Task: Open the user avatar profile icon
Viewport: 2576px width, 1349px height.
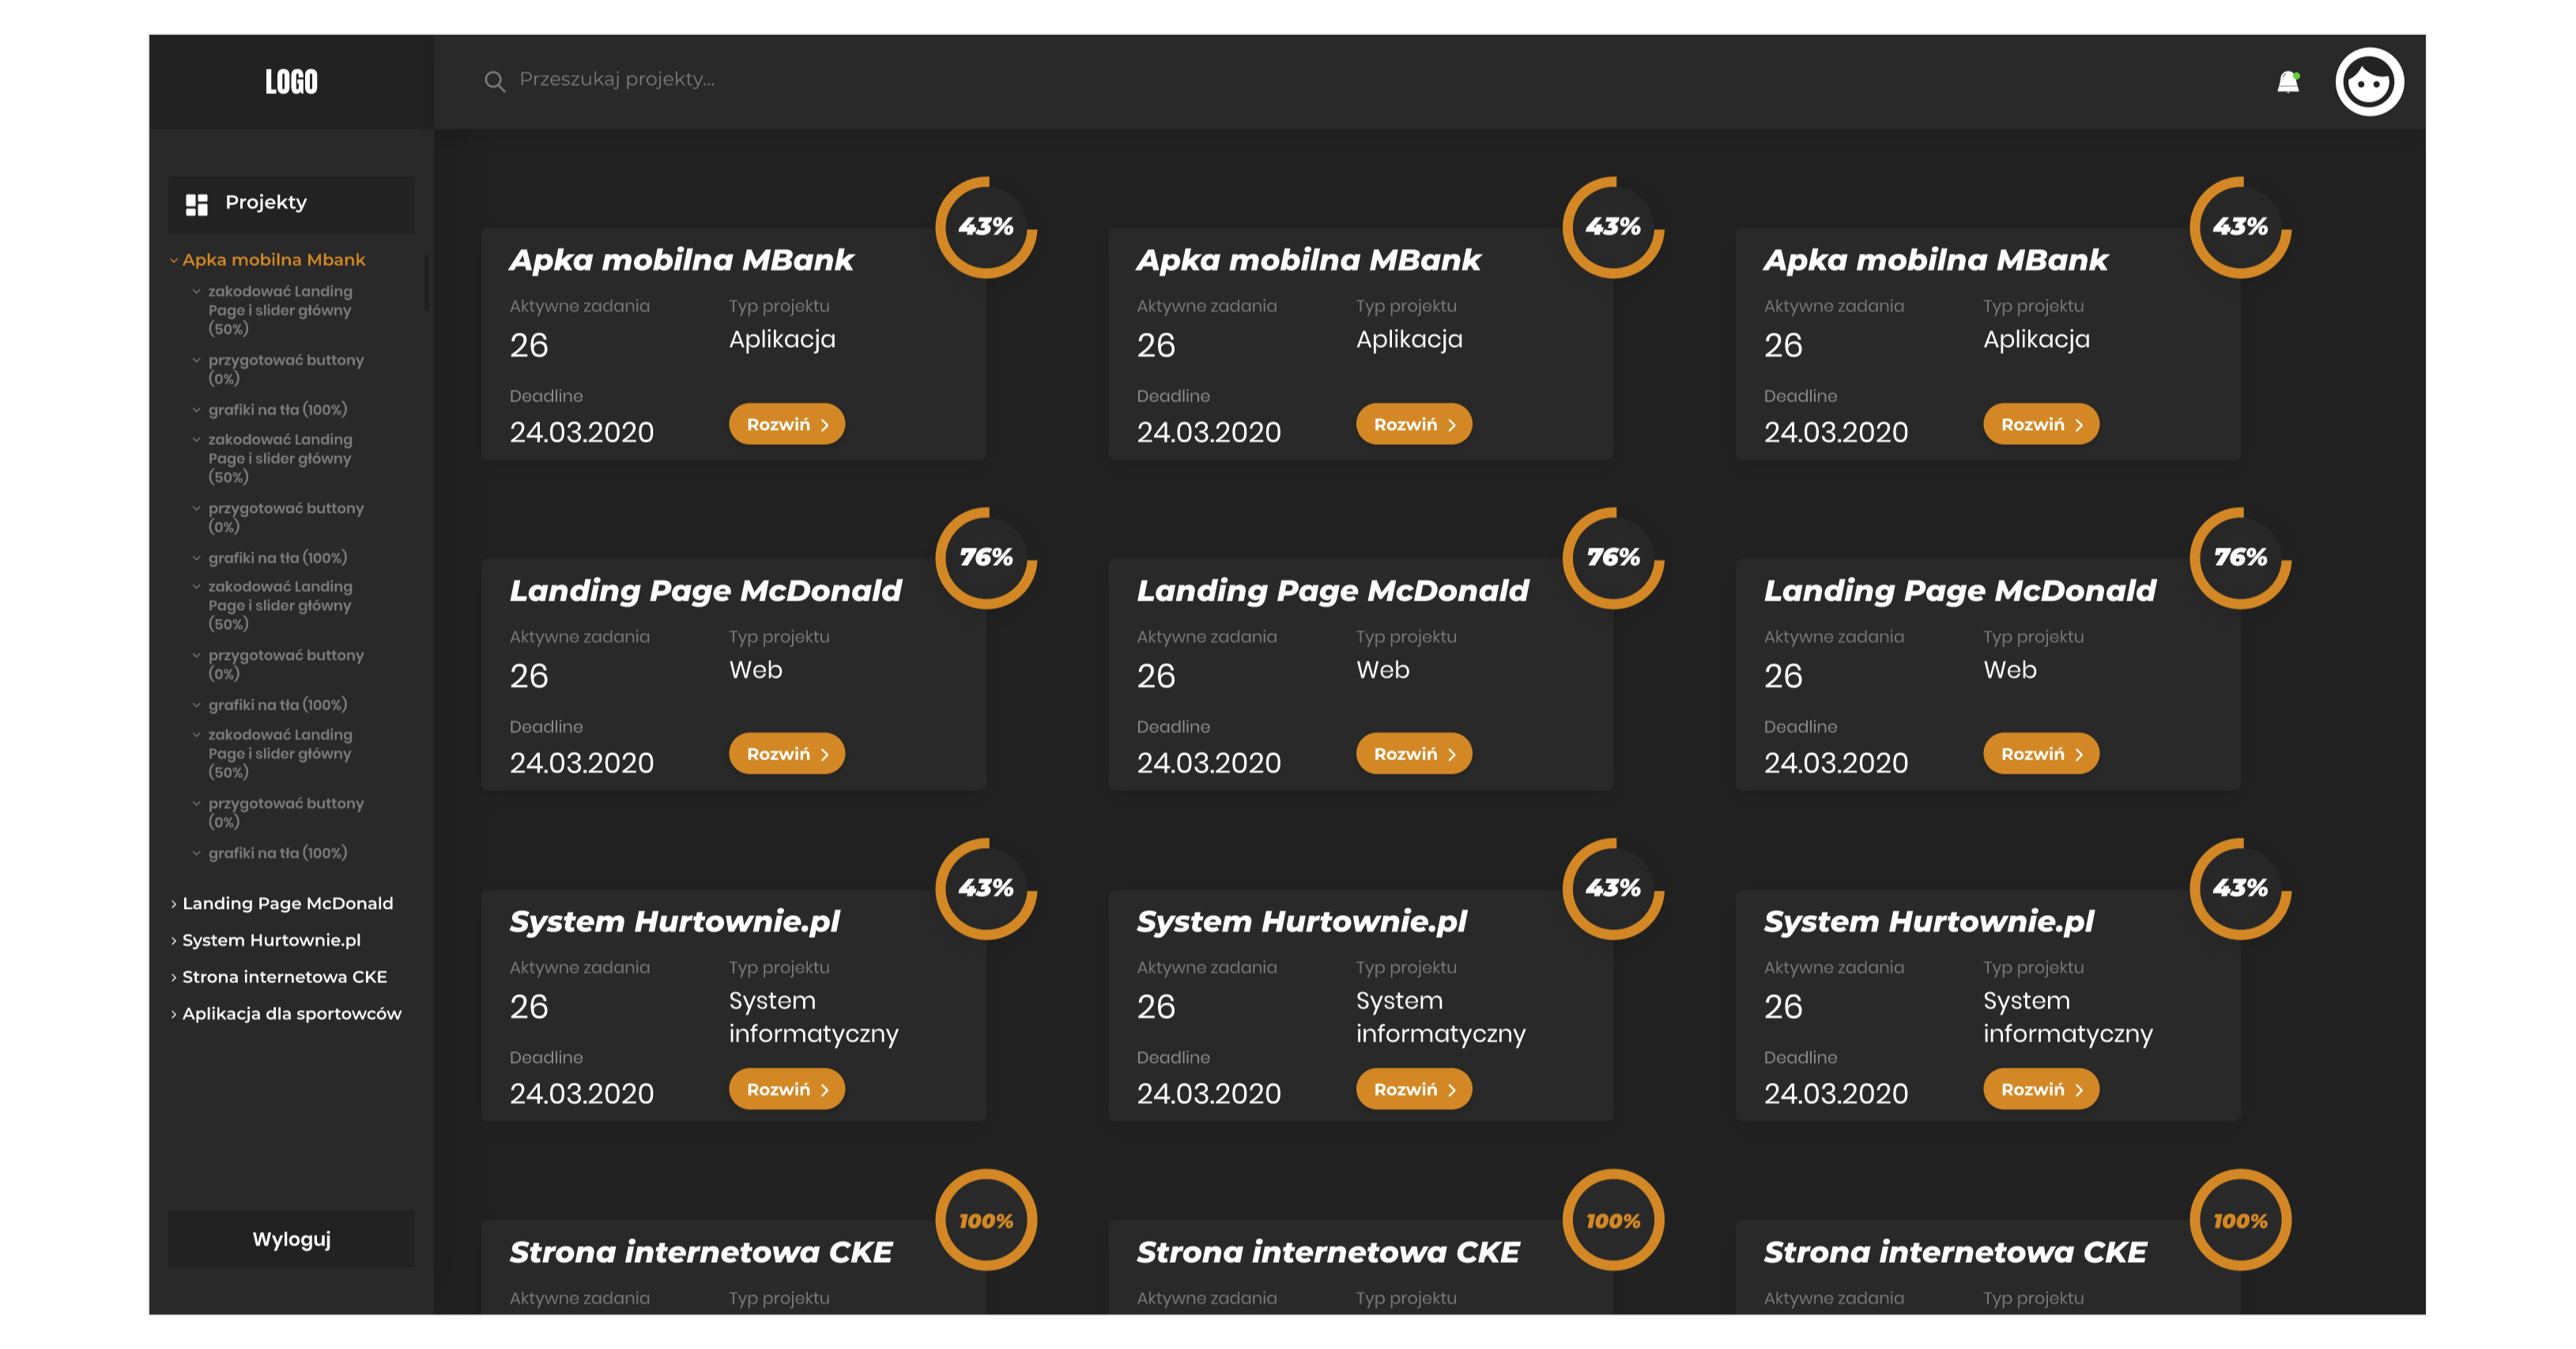Action: (2368, 82)
